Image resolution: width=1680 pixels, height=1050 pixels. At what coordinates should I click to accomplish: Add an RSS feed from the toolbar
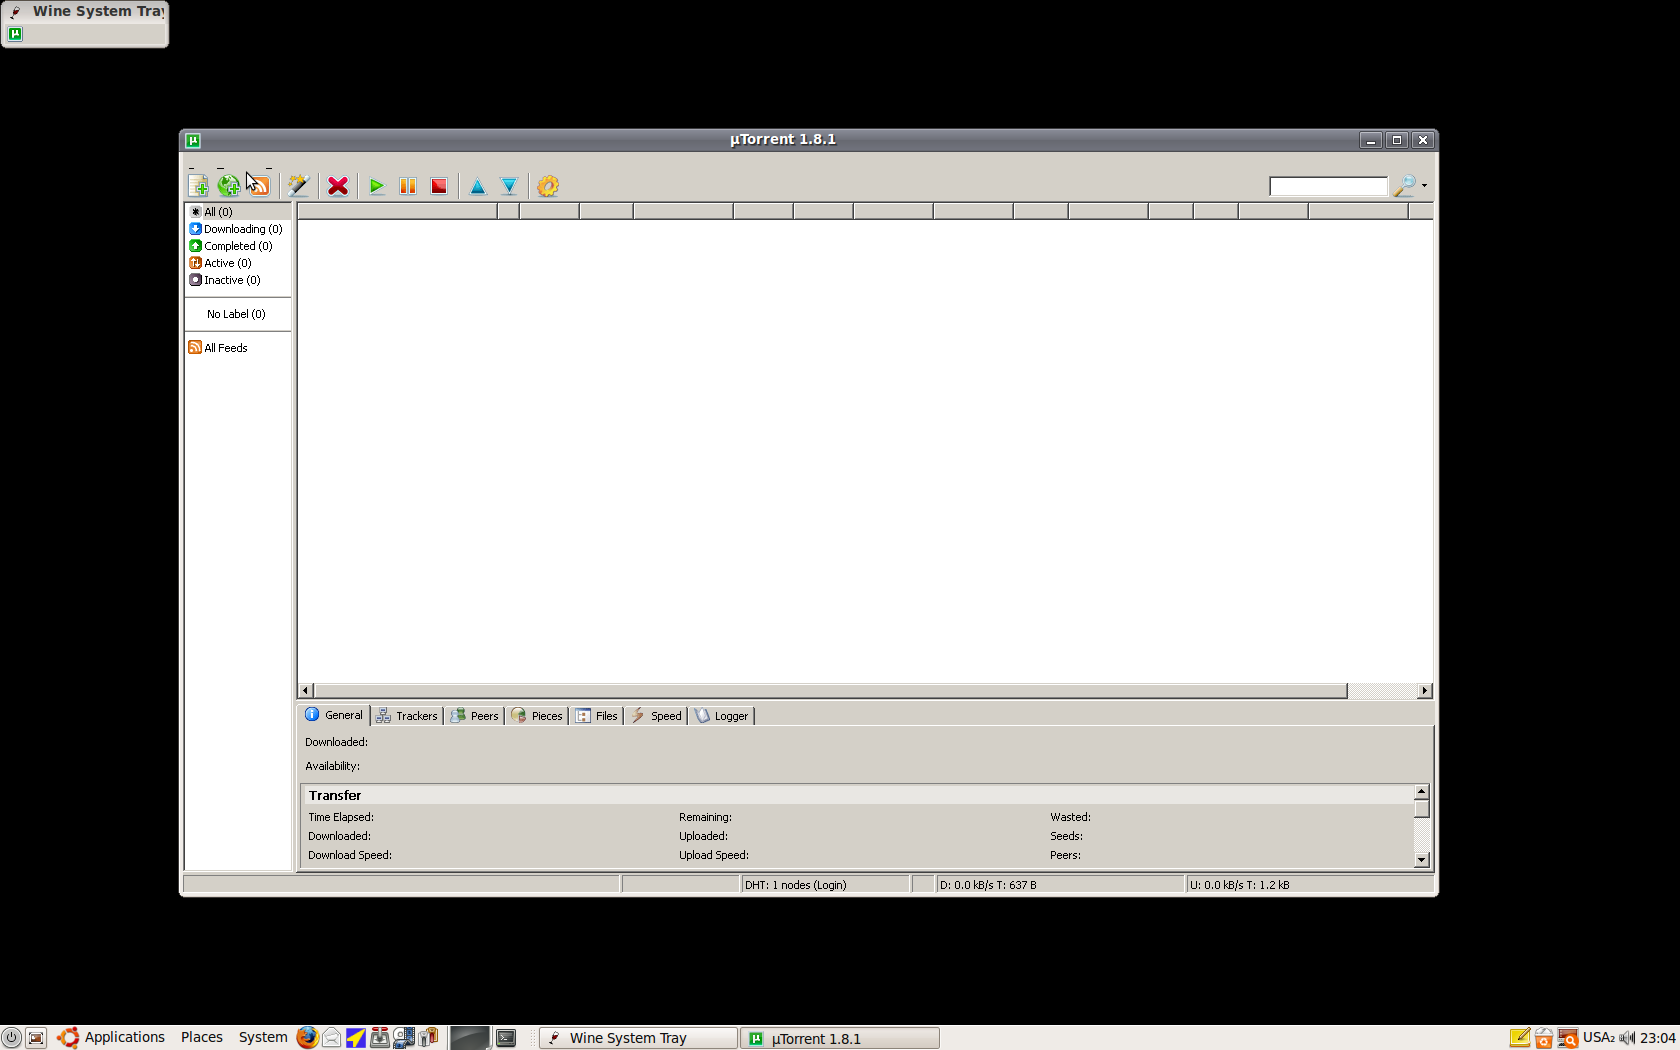click(x=259, y=186)
